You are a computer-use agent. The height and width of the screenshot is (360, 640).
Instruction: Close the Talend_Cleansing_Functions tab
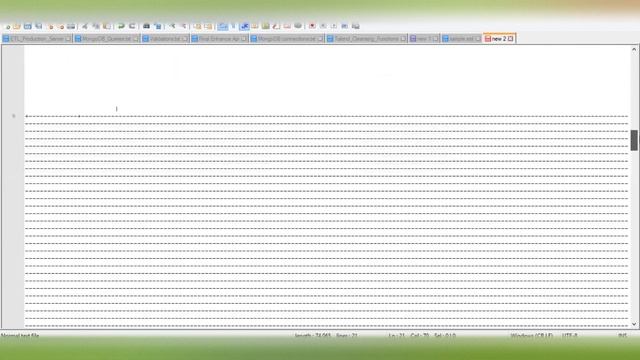403,39
